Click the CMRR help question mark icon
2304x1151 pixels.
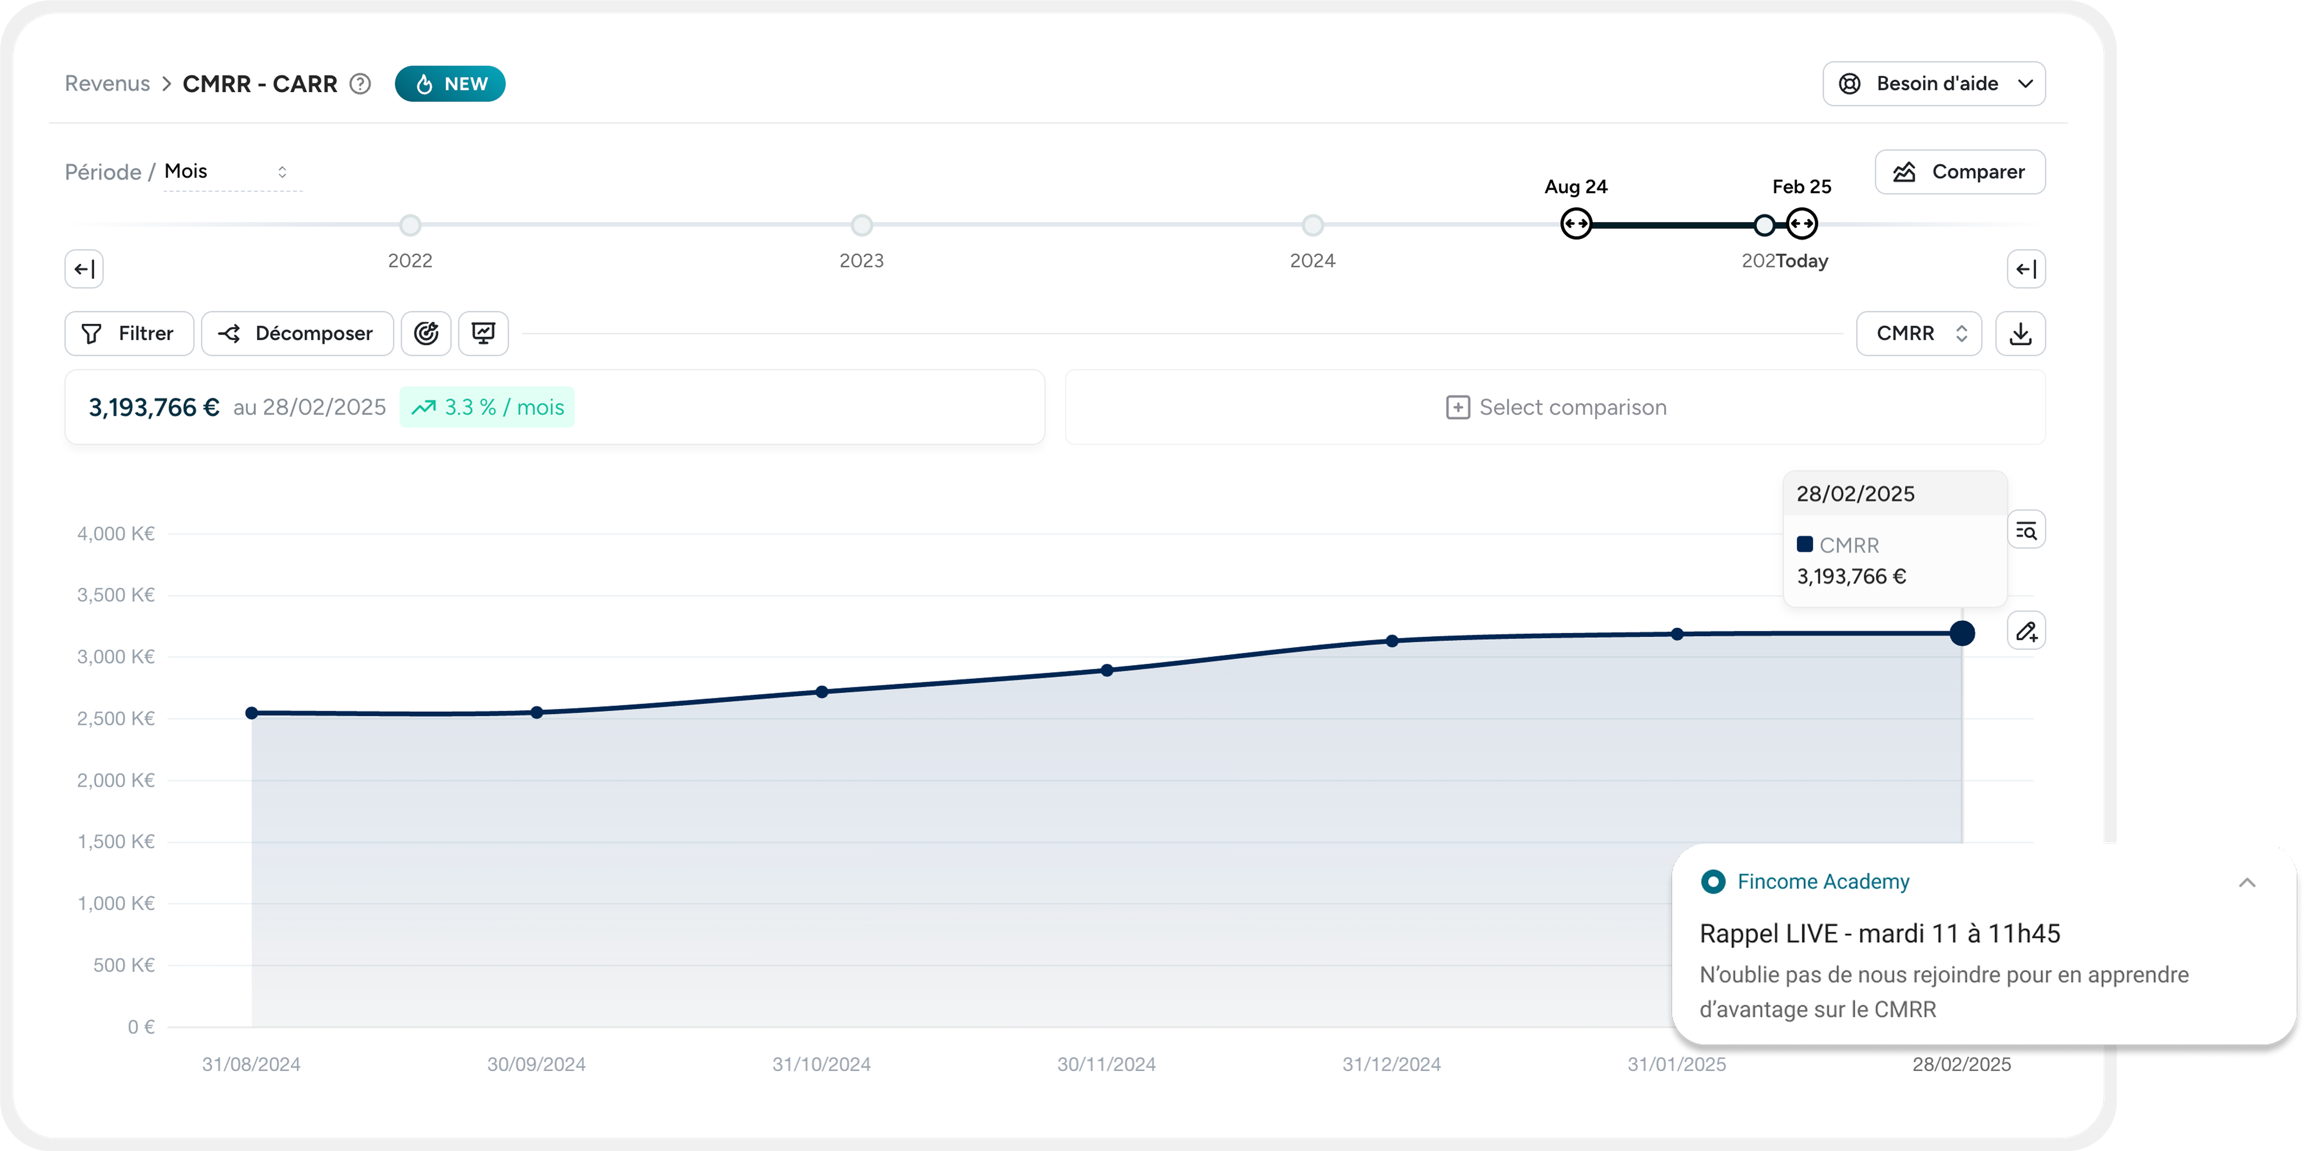point(360,84)
